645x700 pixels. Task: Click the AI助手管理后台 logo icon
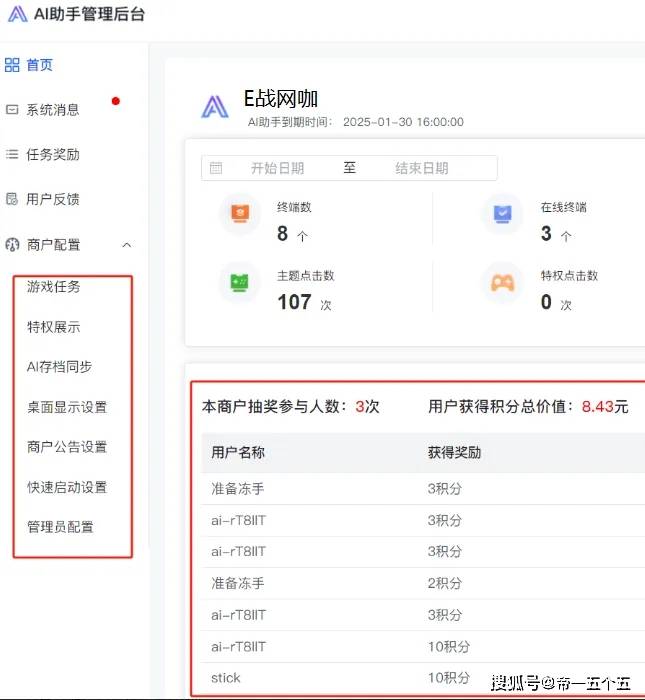click(x=17, y=14)
